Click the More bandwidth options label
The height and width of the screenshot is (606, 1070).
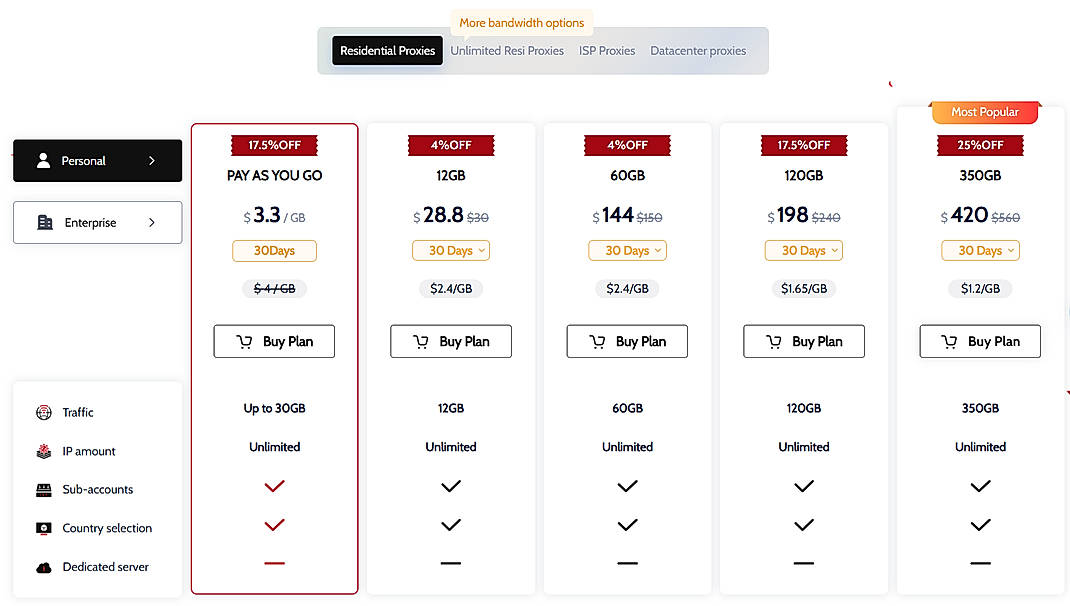521,22
